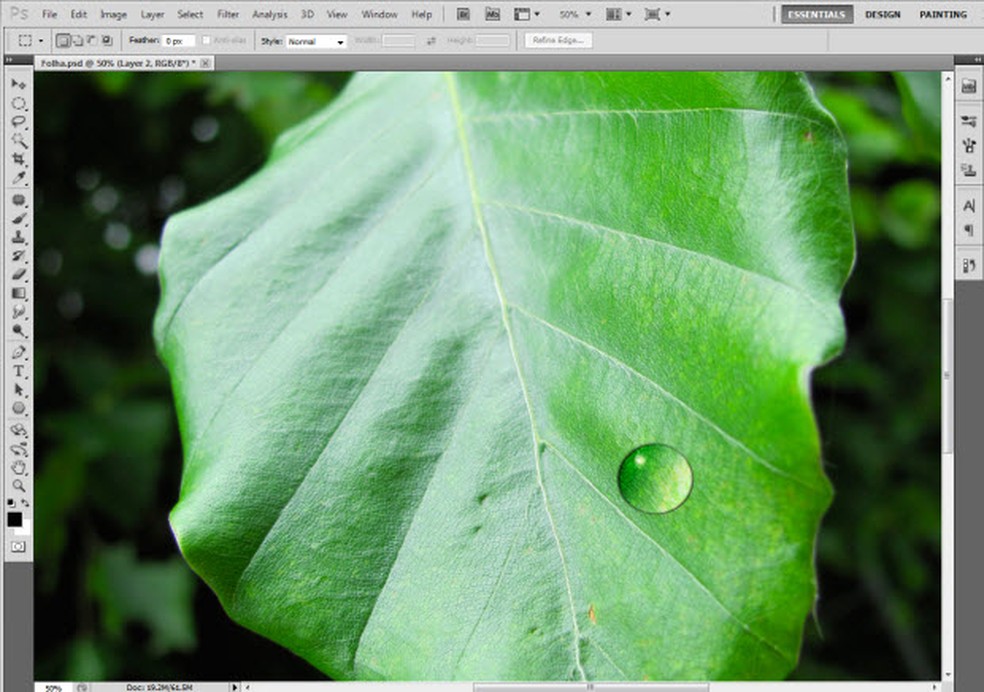Open the Character panel icon
The image size is (984, 692).
pyautogui.click(x=968, y=205)
